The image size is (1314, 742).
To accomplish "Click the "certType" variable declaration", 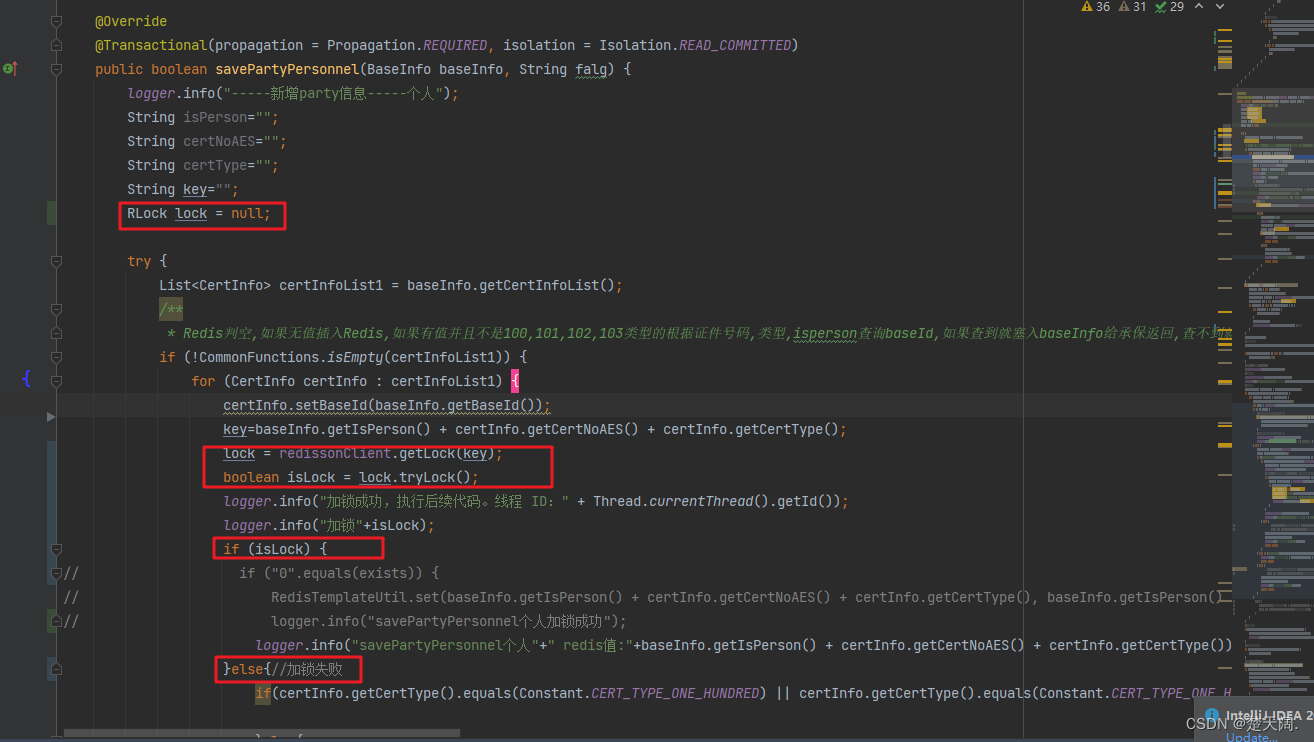I will click(215, 165).
